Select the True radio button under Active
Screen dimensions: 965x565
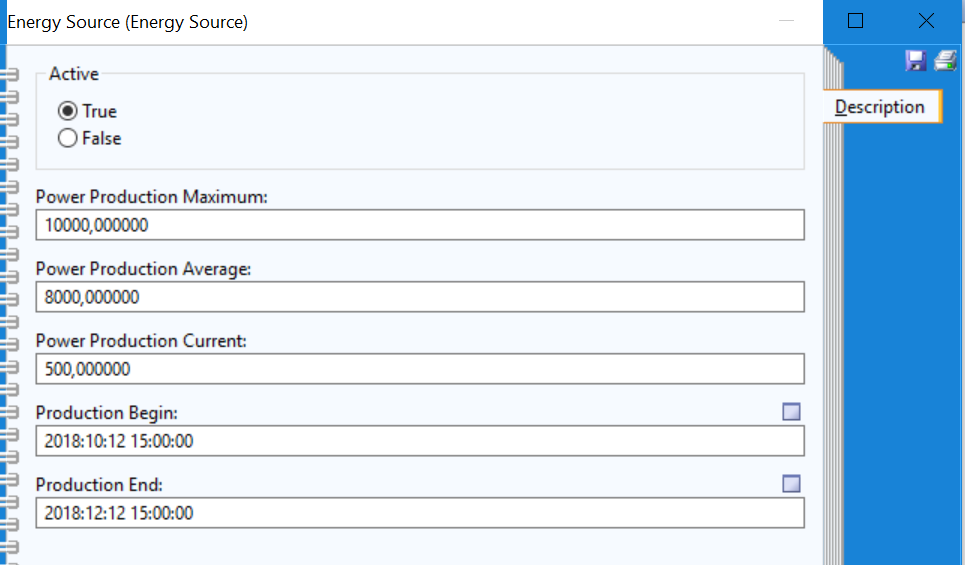click(68, 111)
